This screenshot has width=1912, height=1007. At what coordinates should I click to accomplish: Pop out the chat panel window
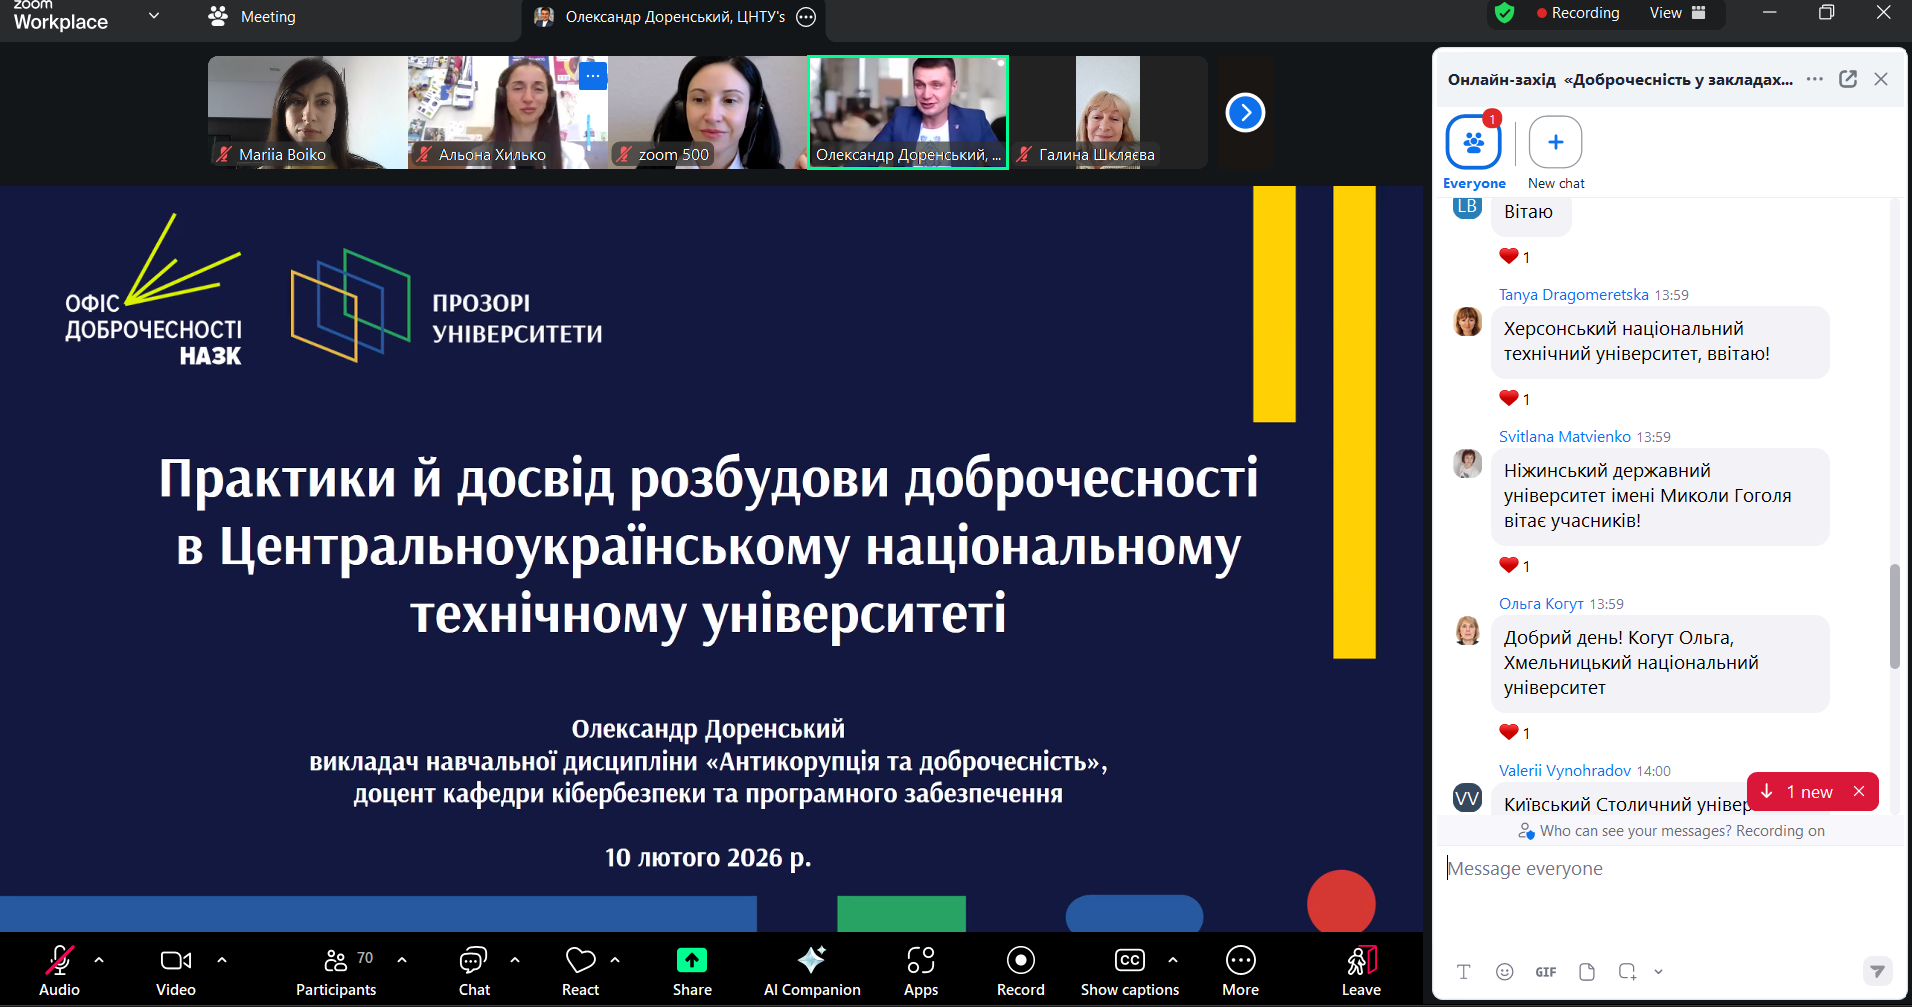click(x=1848, y=79)
